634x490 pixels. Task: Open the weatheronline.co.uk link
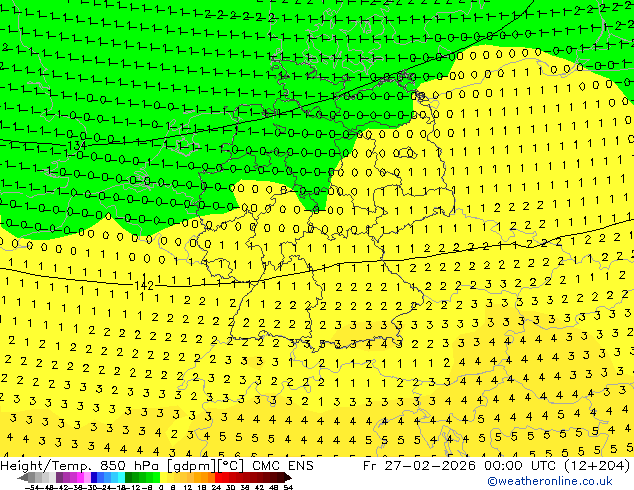tap(550, 481)
